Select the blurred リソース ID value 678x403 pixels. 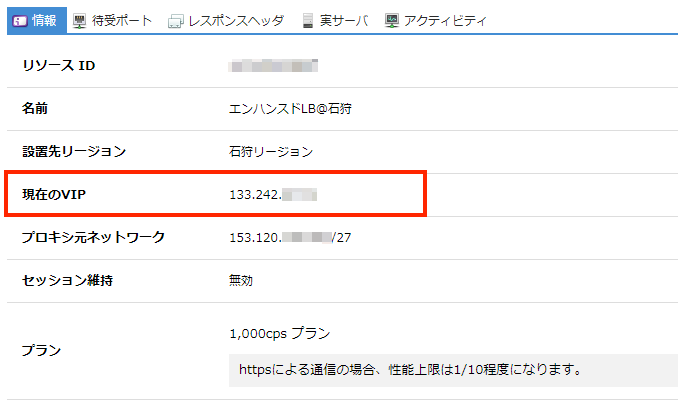tap(273, 66)
